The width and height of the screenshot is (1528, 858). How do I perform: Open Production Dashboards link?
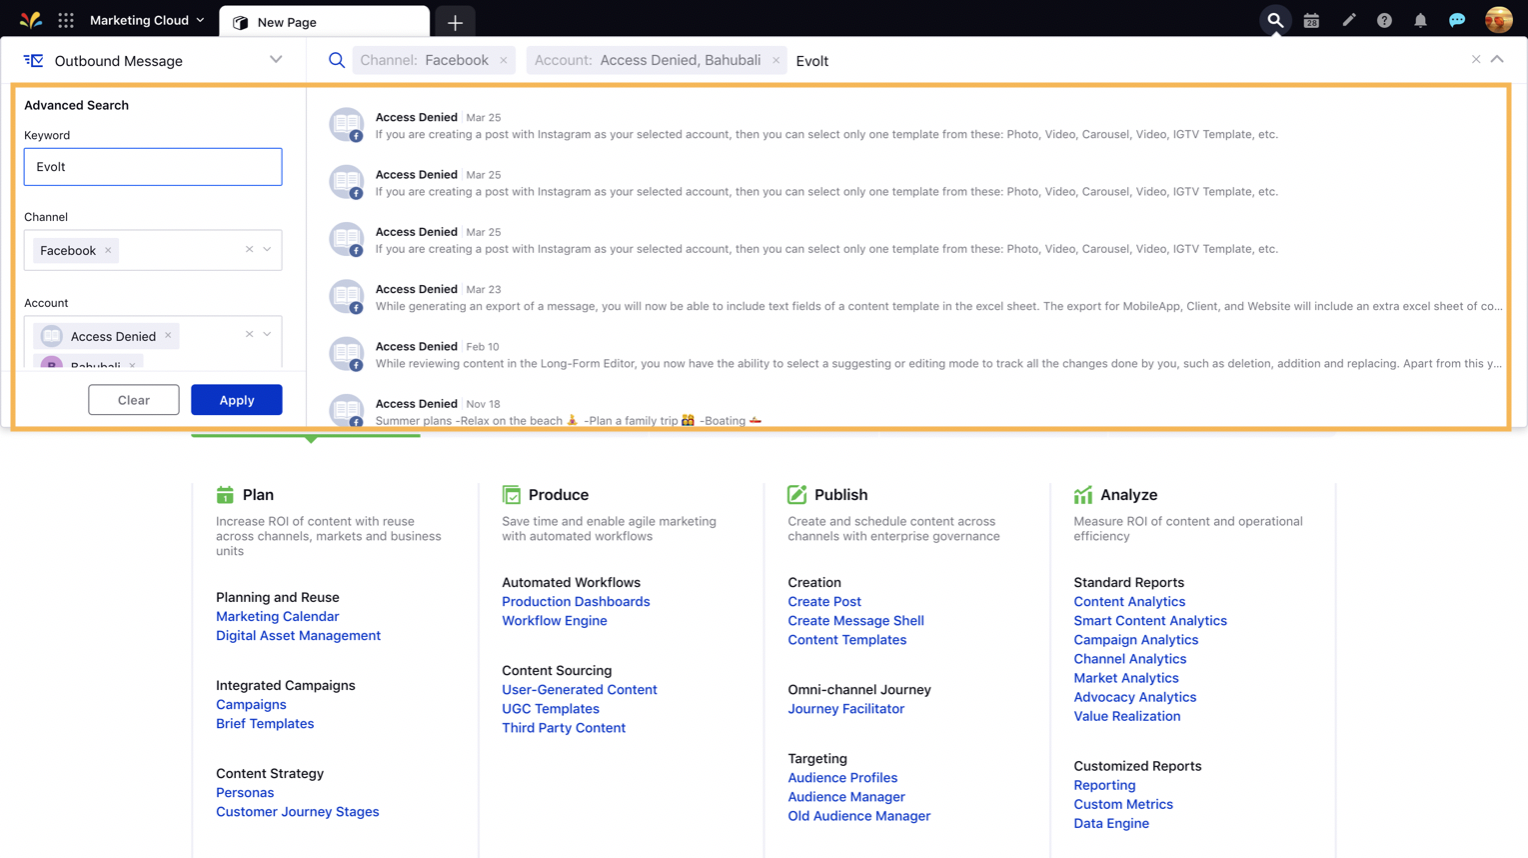coord(576,602)
